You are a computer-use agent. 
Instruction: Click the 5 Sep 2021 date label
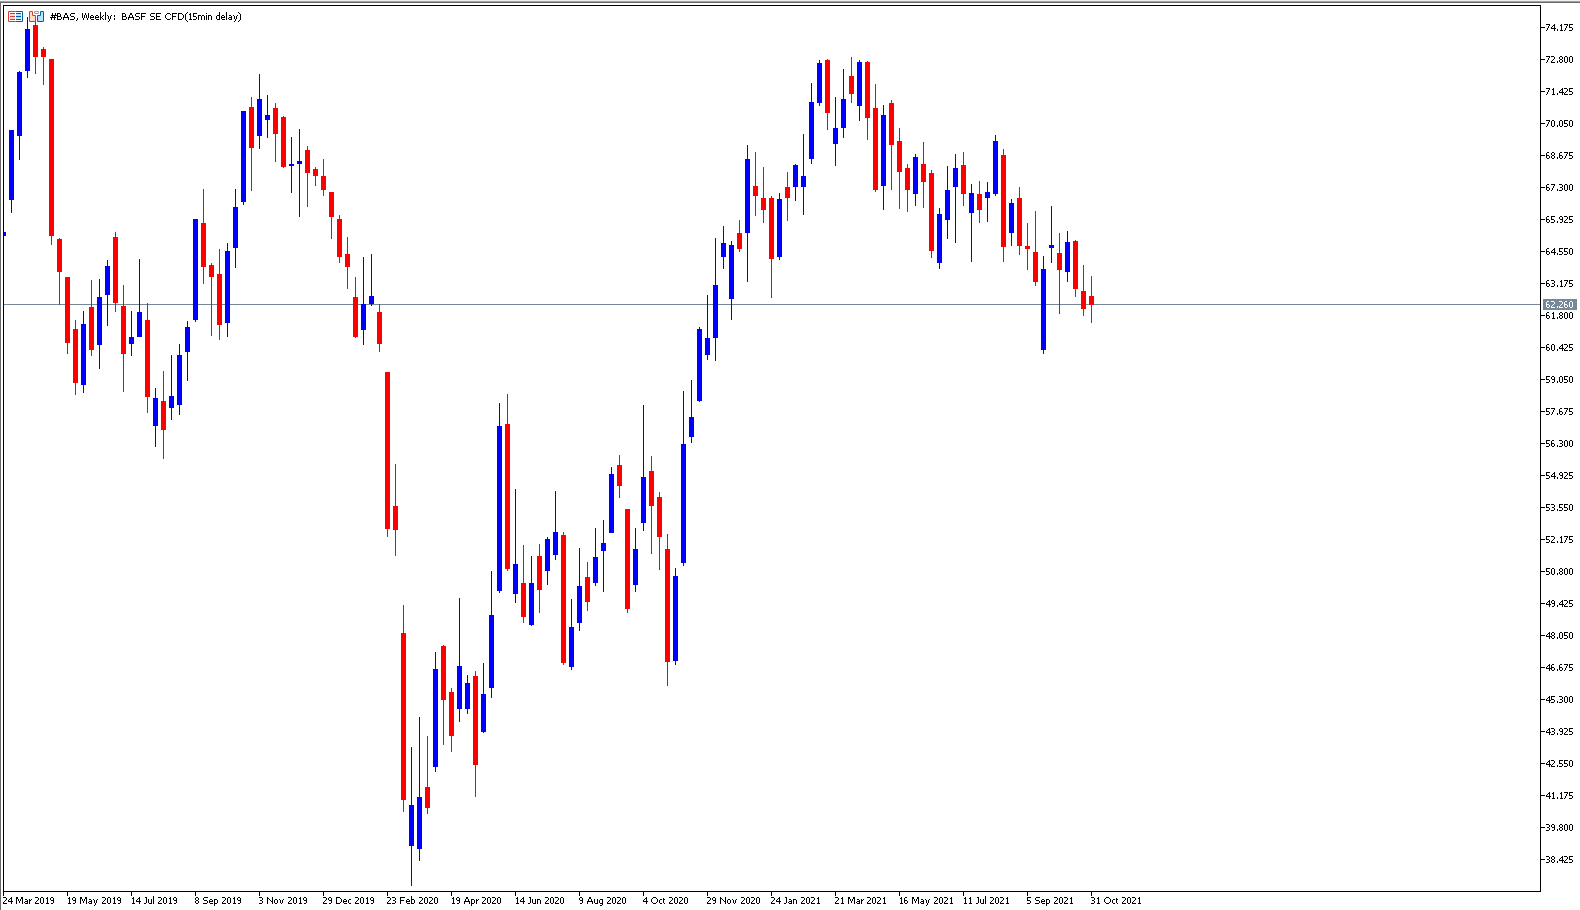pyautogui.click(x=1050, y=901)
